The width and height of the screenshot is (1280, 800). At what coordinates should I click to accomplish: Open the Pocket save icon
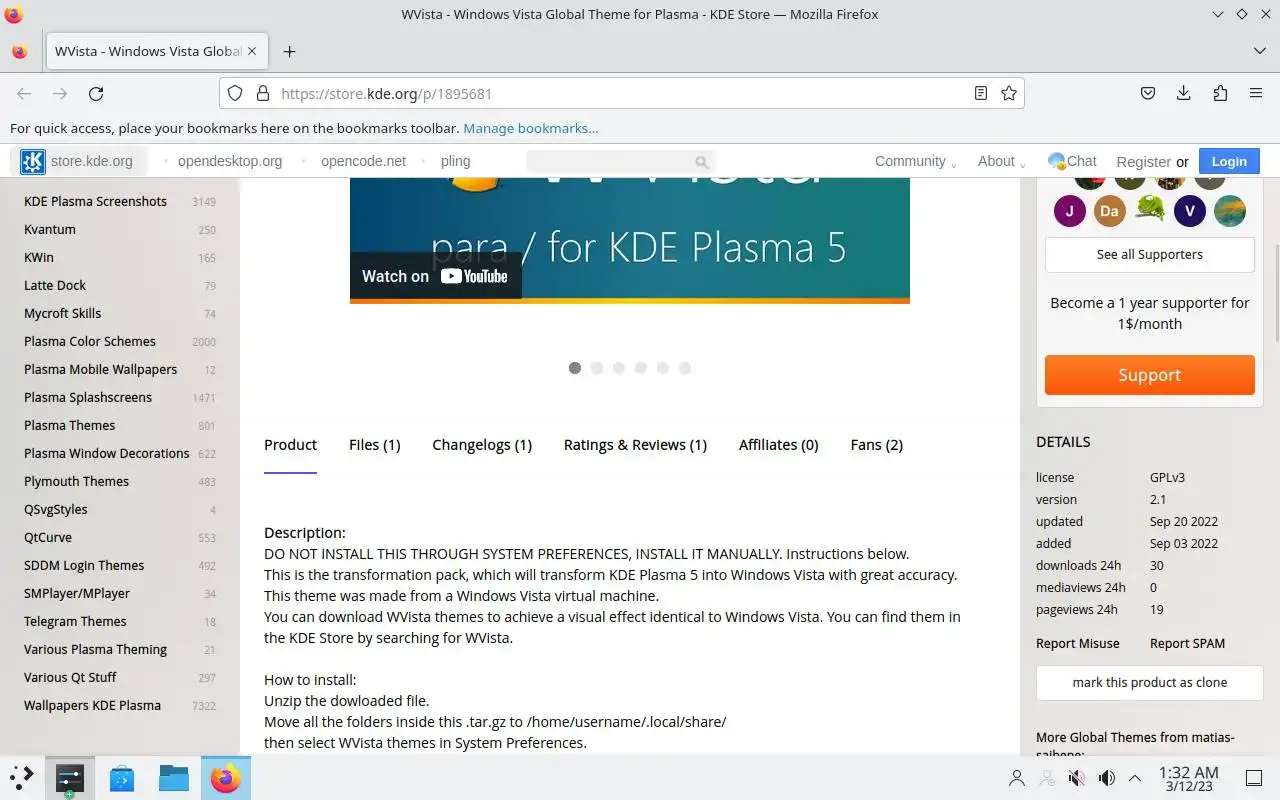(1148, 93)
